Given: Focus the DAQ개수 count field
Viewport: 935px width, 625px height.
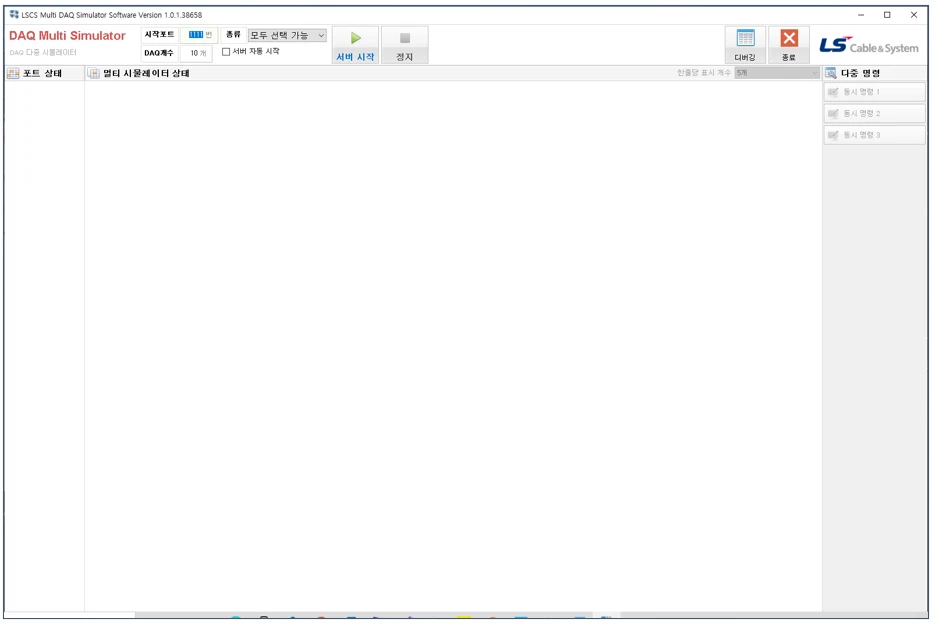Looking at the screenshot, I should pos(196,53).
